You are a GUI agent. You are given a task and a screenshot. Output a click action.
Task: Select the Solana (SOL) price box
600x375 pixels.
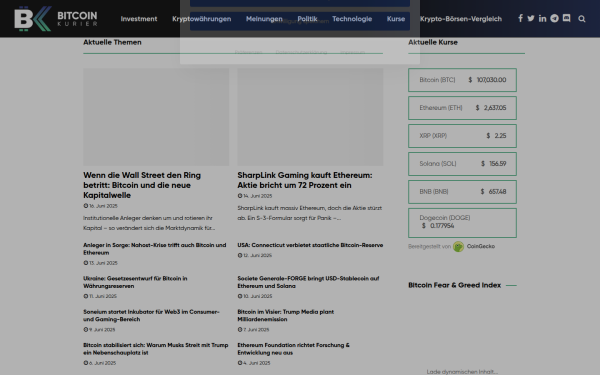click(x=462, y=164)
